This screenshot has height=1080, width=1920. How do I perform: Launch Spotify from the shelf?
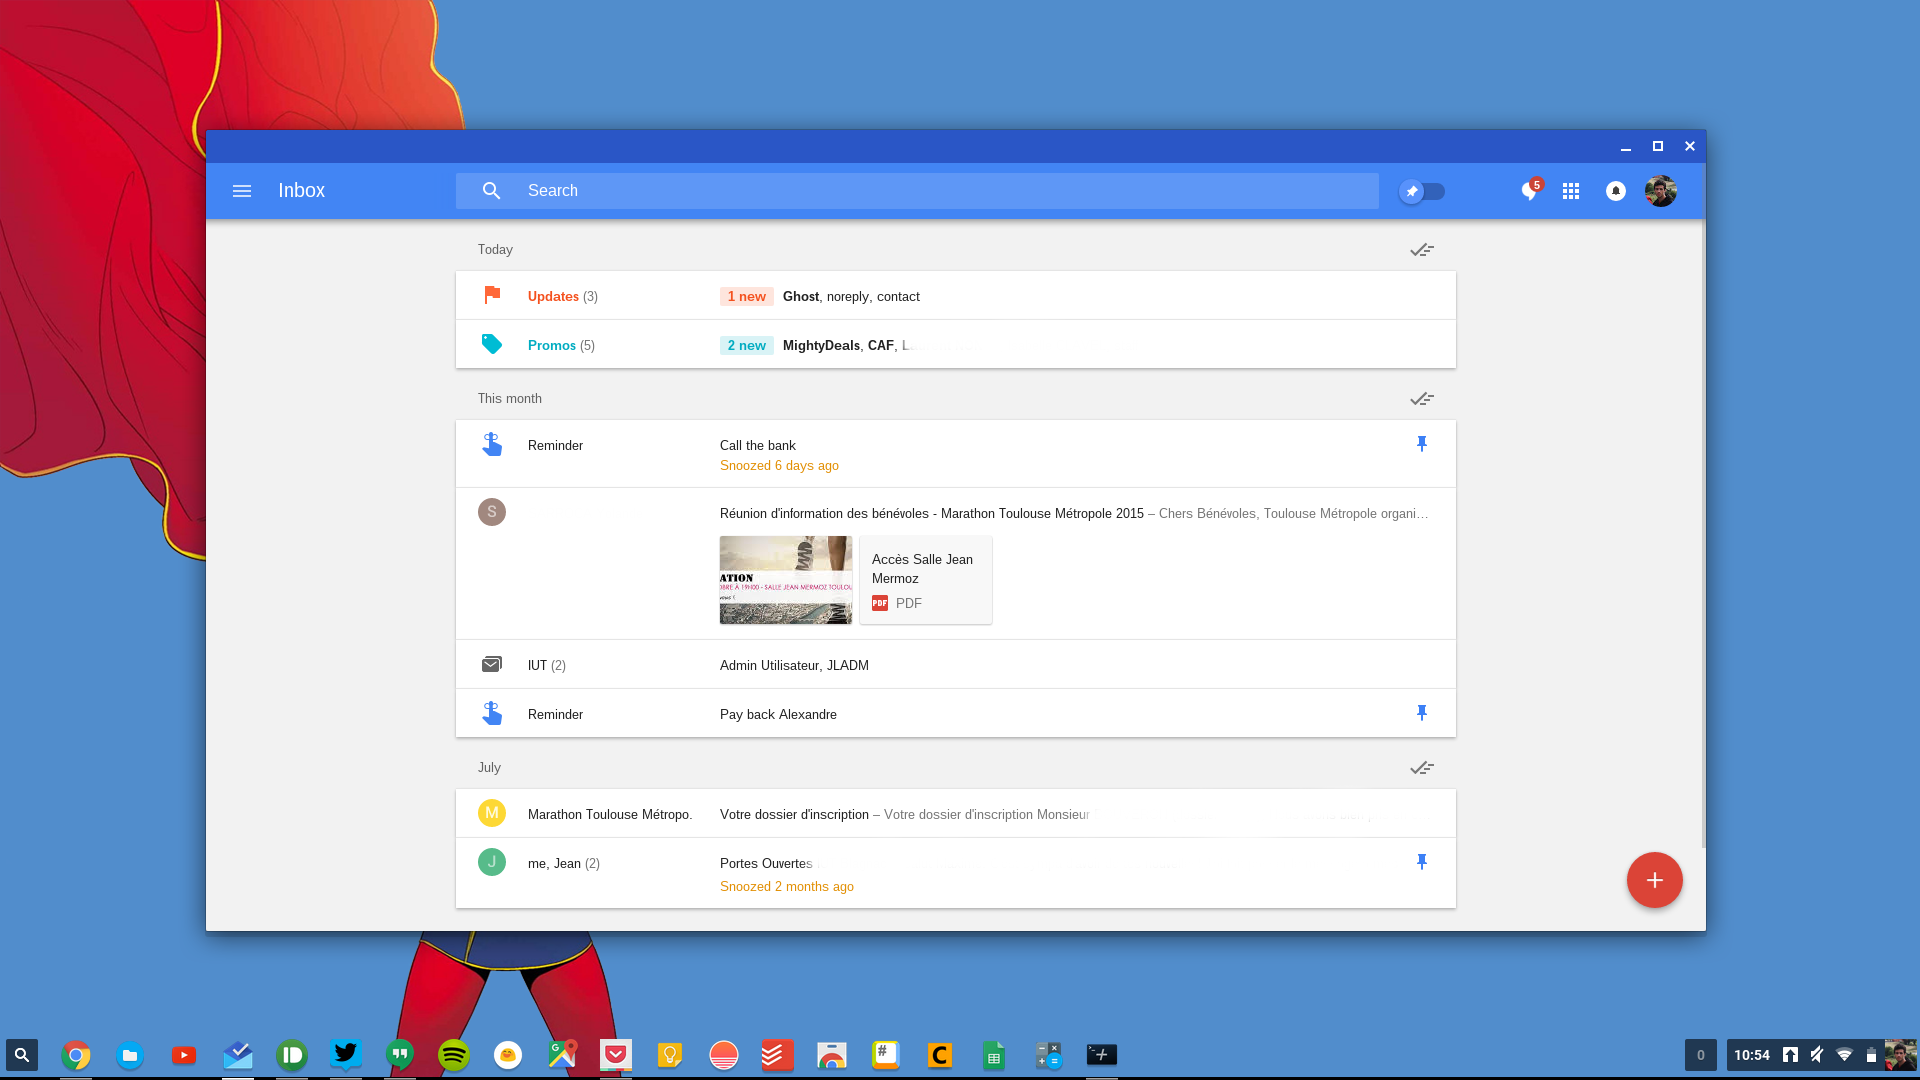[454, 1055]
